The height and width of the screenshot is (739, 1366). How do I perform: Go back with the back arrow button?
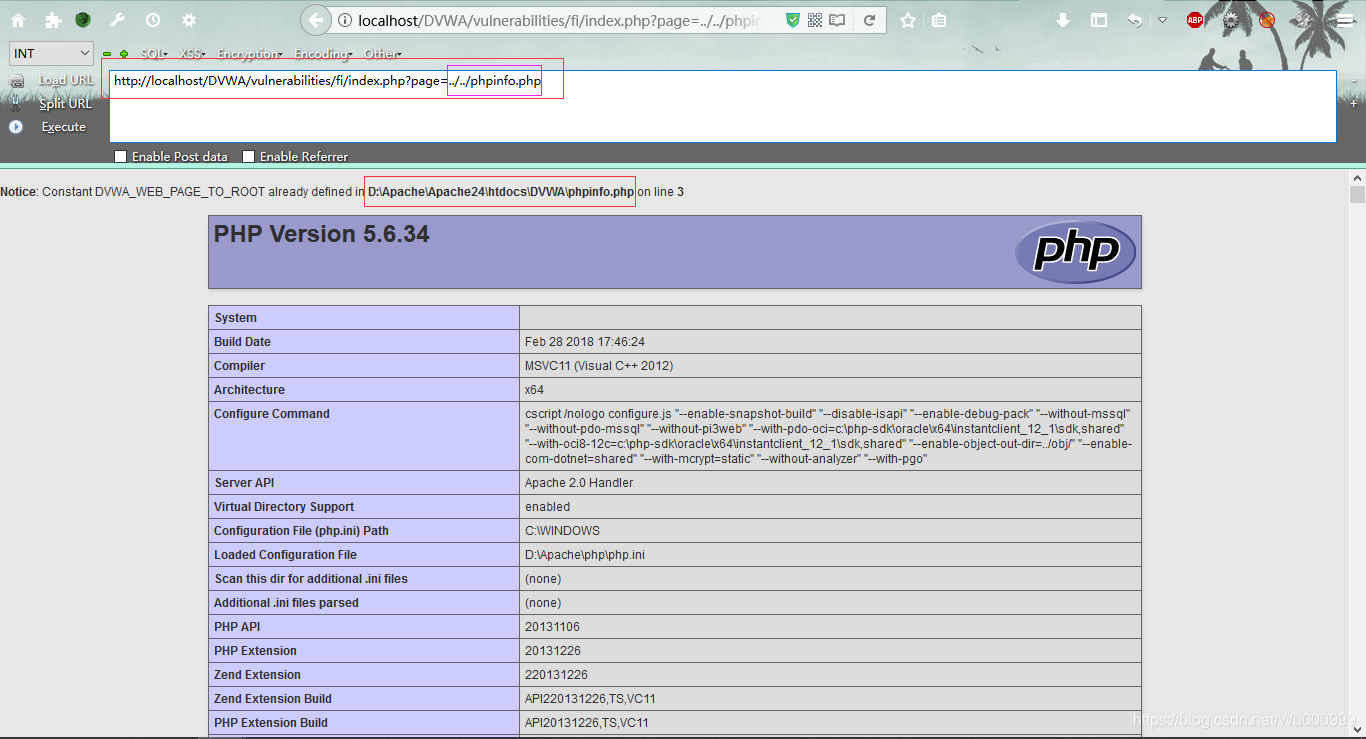[x=316, y=20]
